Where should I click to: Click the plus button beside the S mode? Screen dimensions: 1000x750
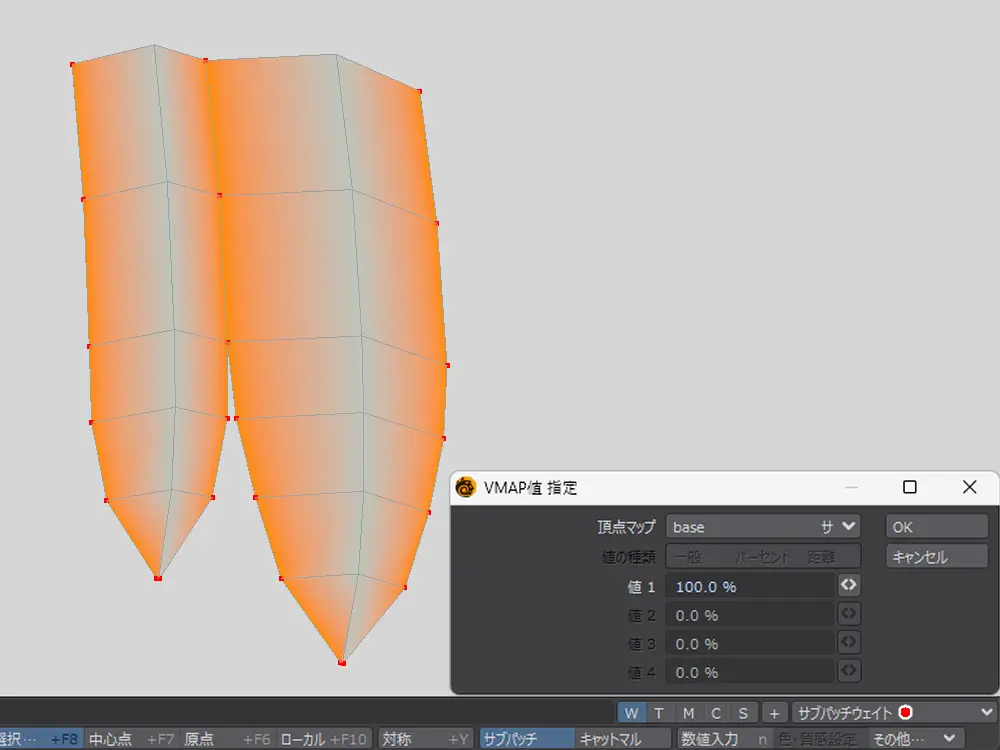(x=774, y=712)
